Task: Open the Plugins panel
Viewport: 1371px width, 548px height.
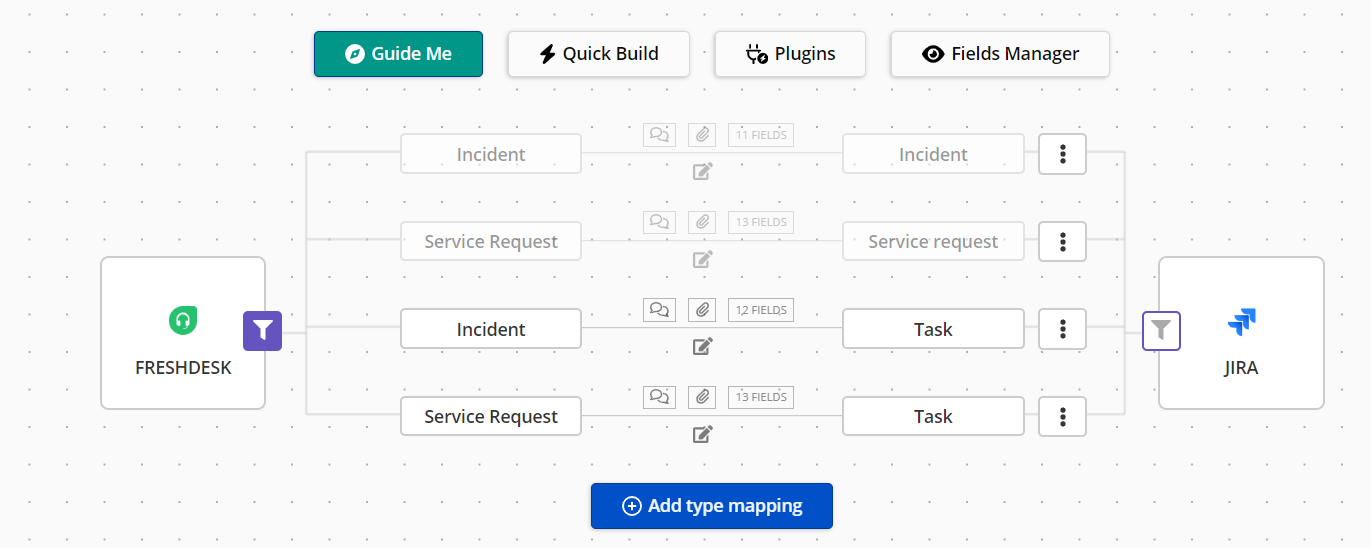Action: pyautogui.click(x=790, y=54)
